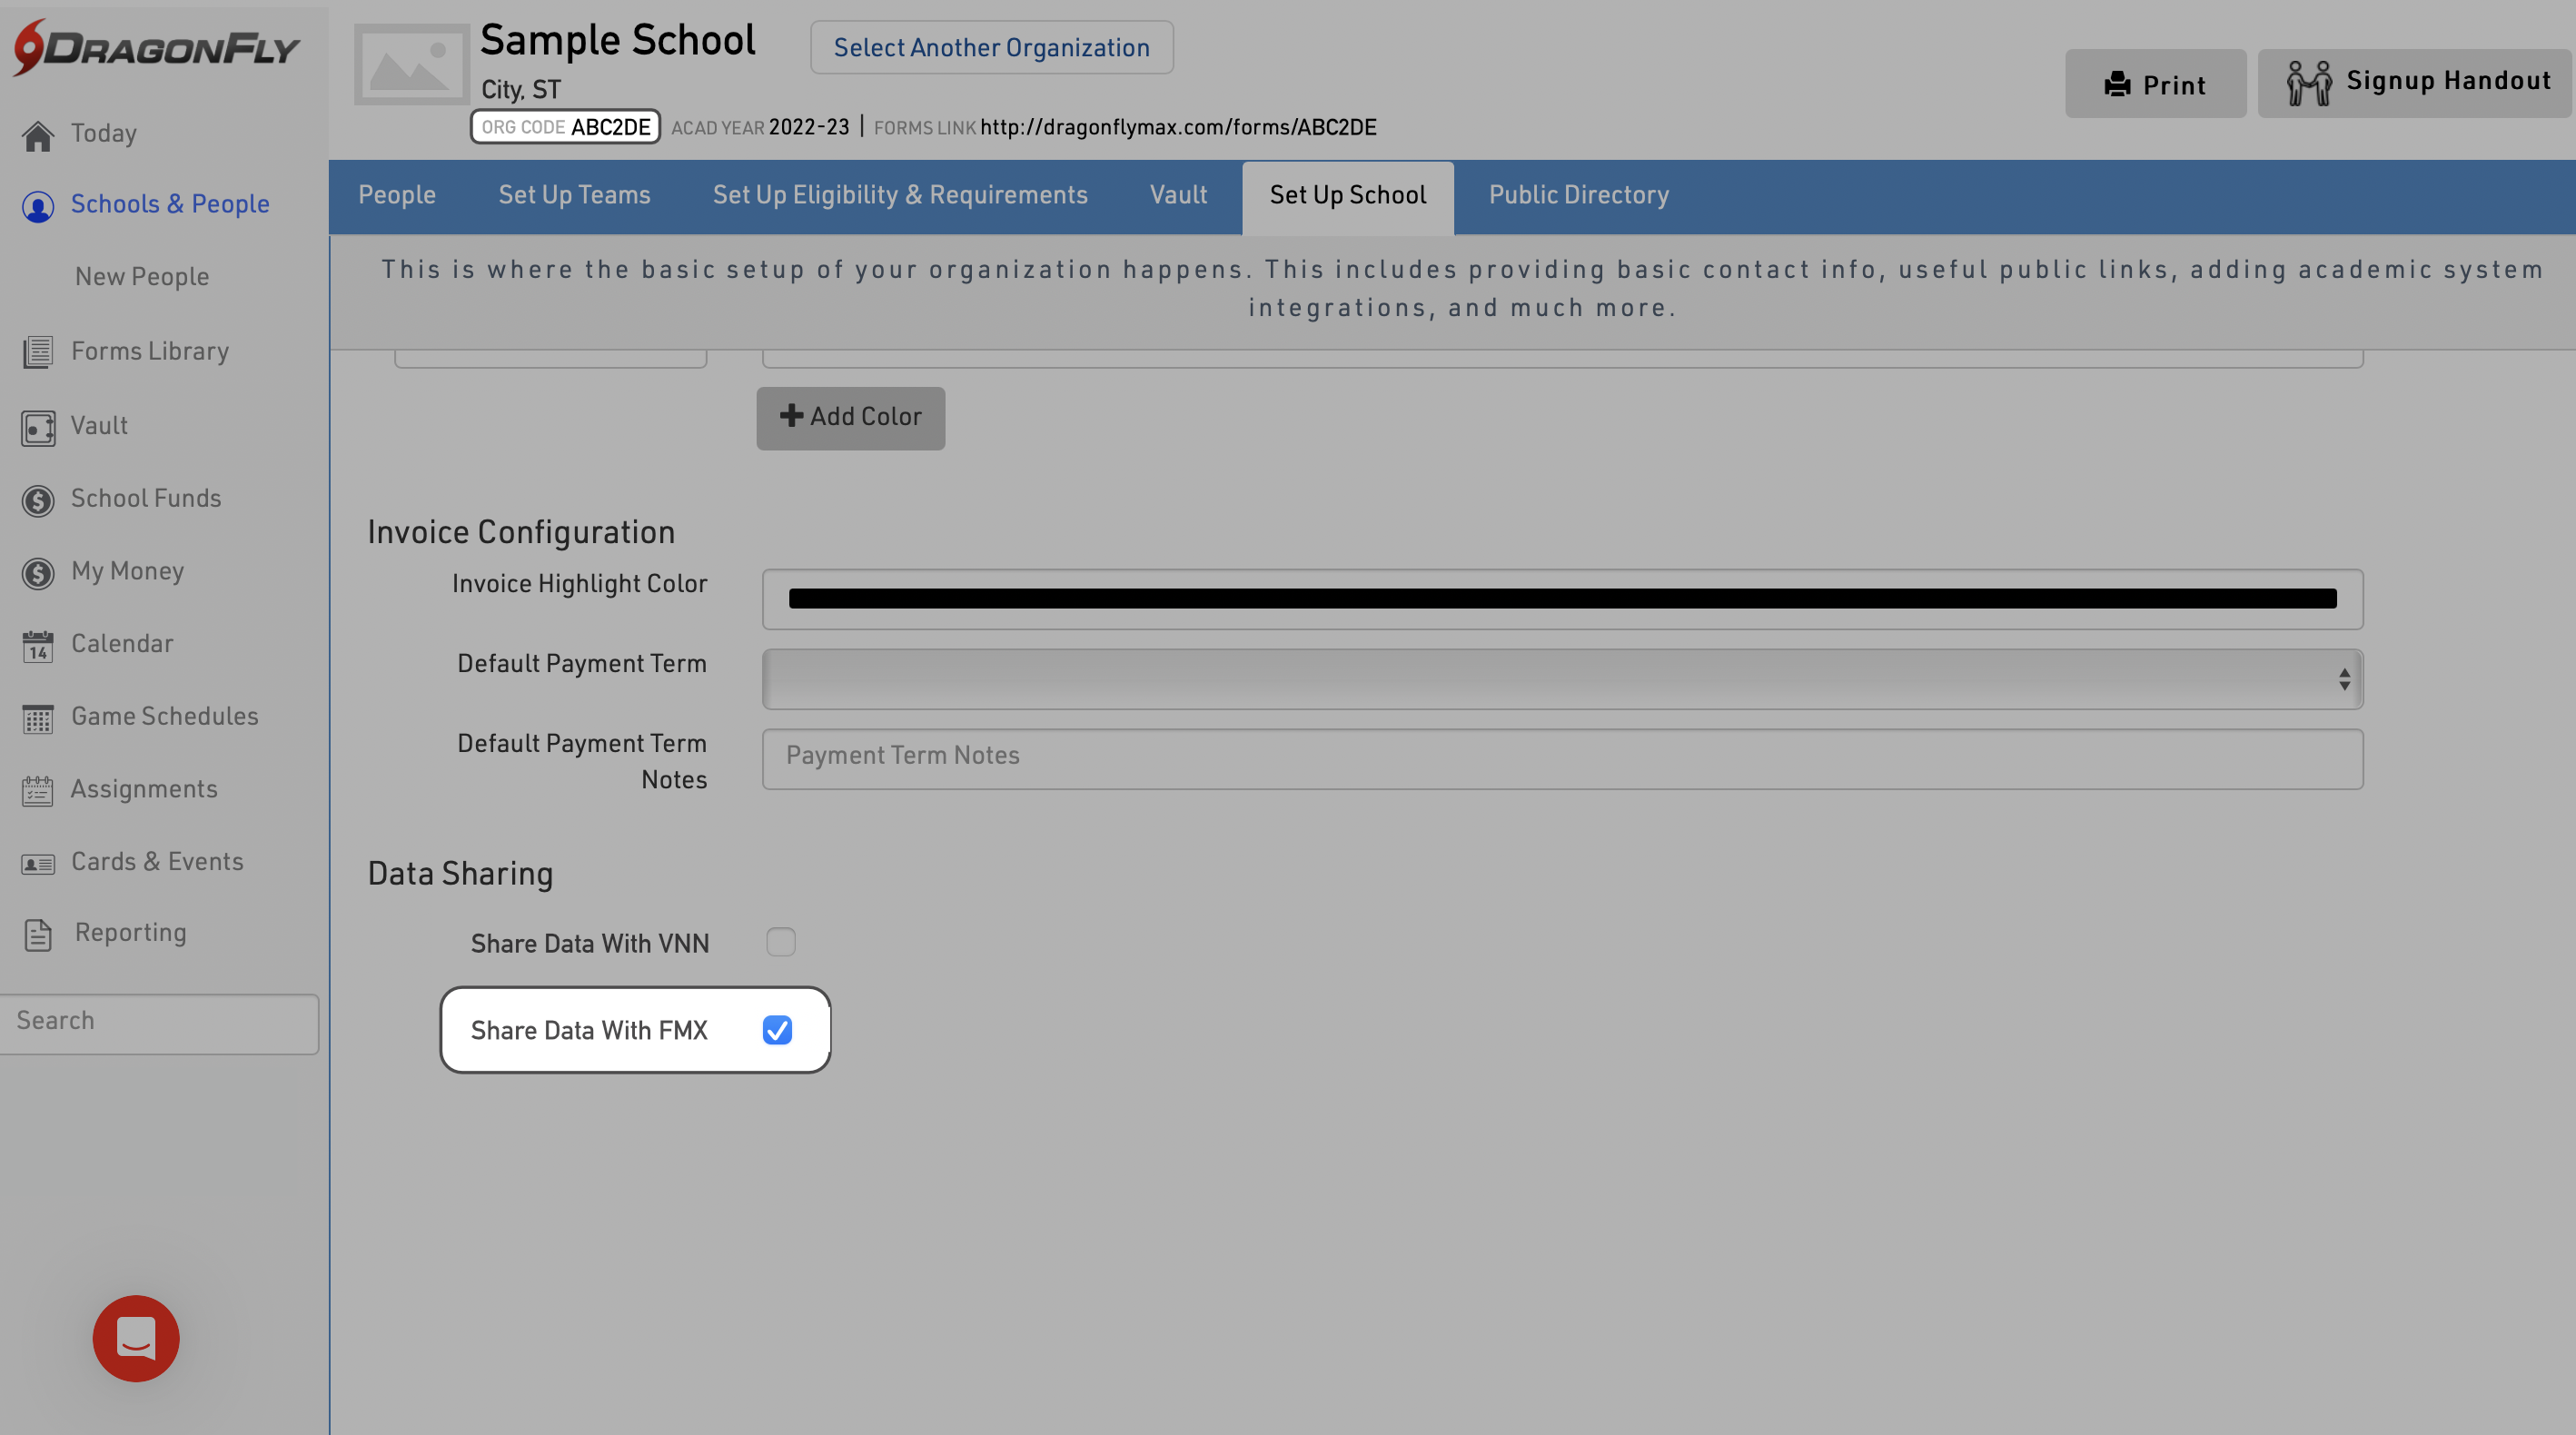Click the Calendar icon in sidebar

[38, 646]
